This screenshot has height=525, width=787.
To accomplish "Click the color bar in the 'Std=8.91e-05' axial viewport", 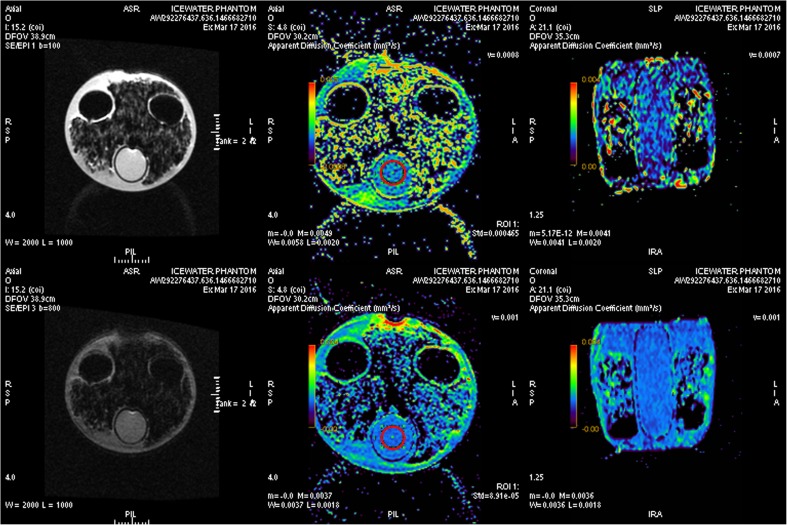I will point(312,386).
